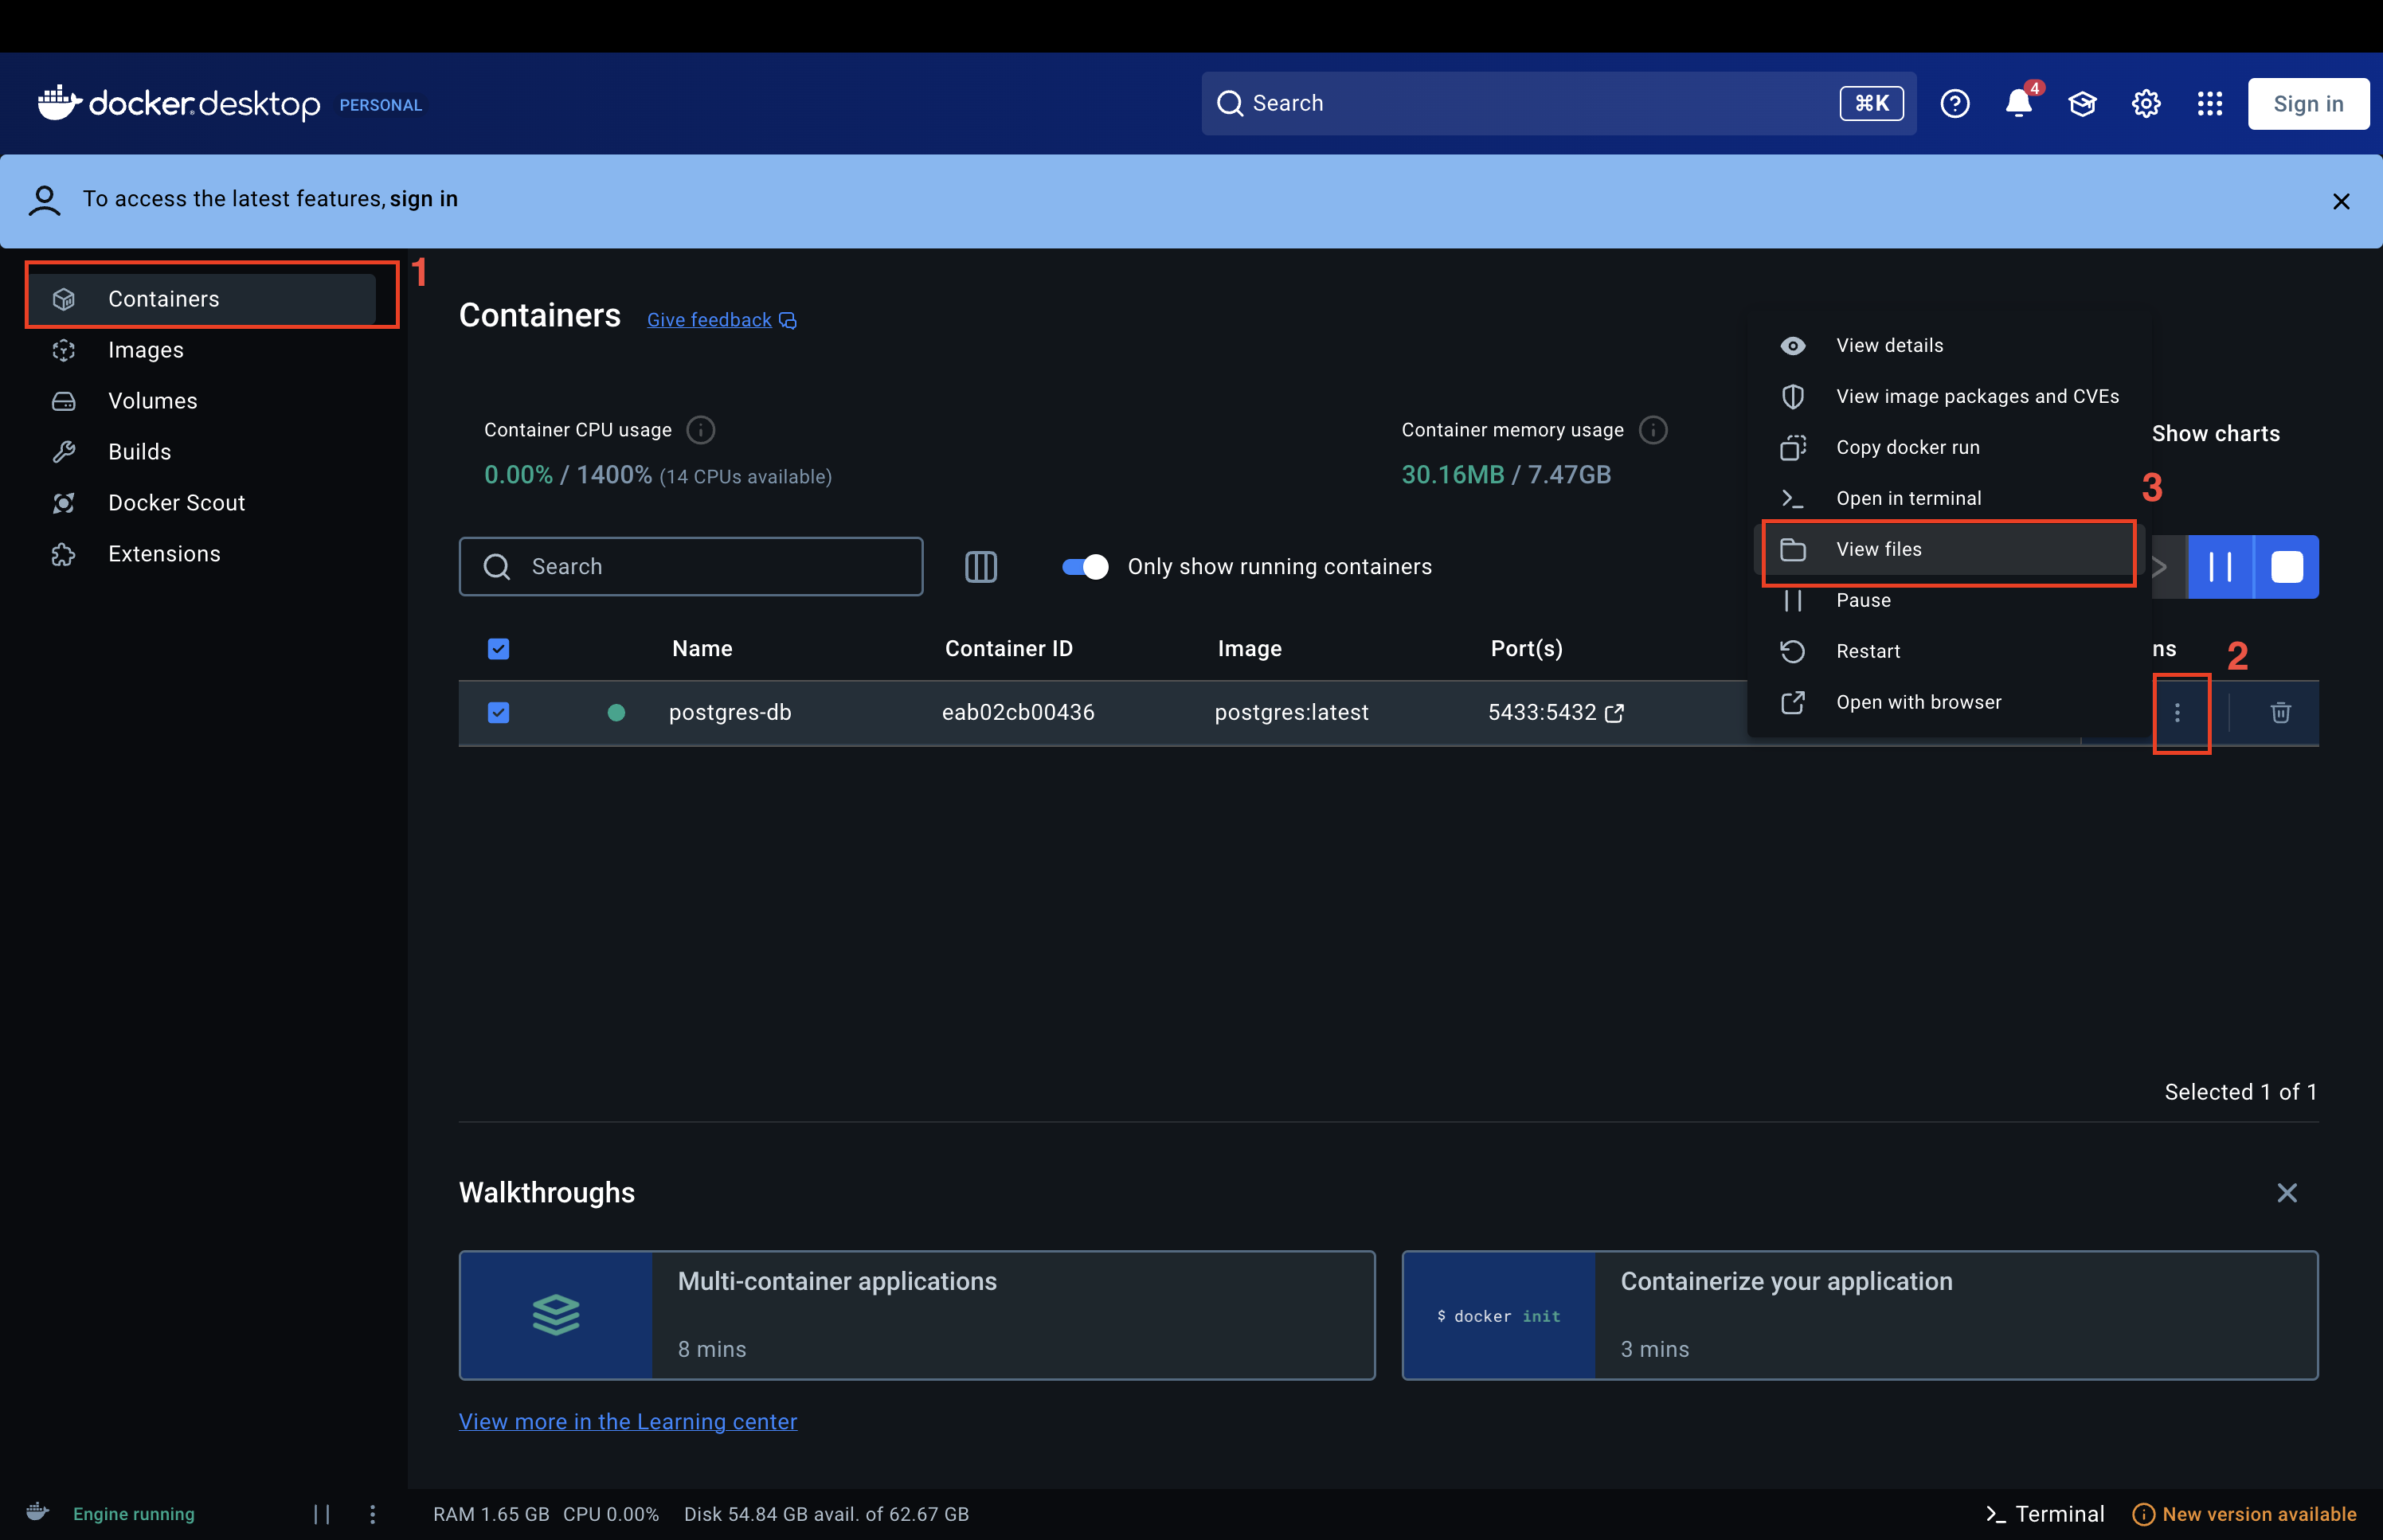This screenshot has width=2383, height=1540.
Task: Uncheck the postgres-db row checkbox
Action: coord(498,712)
